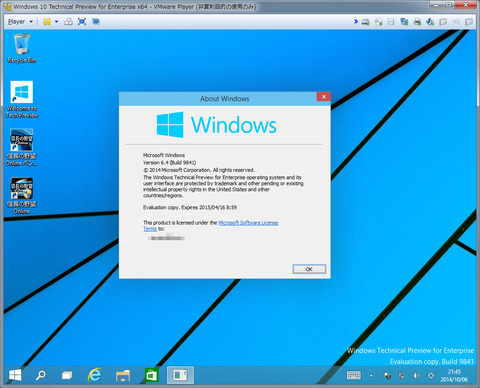The height and width of the screenshot is (388, 480).
Task: Open the touch keyboard from taskbar
Action: (353, 376)
